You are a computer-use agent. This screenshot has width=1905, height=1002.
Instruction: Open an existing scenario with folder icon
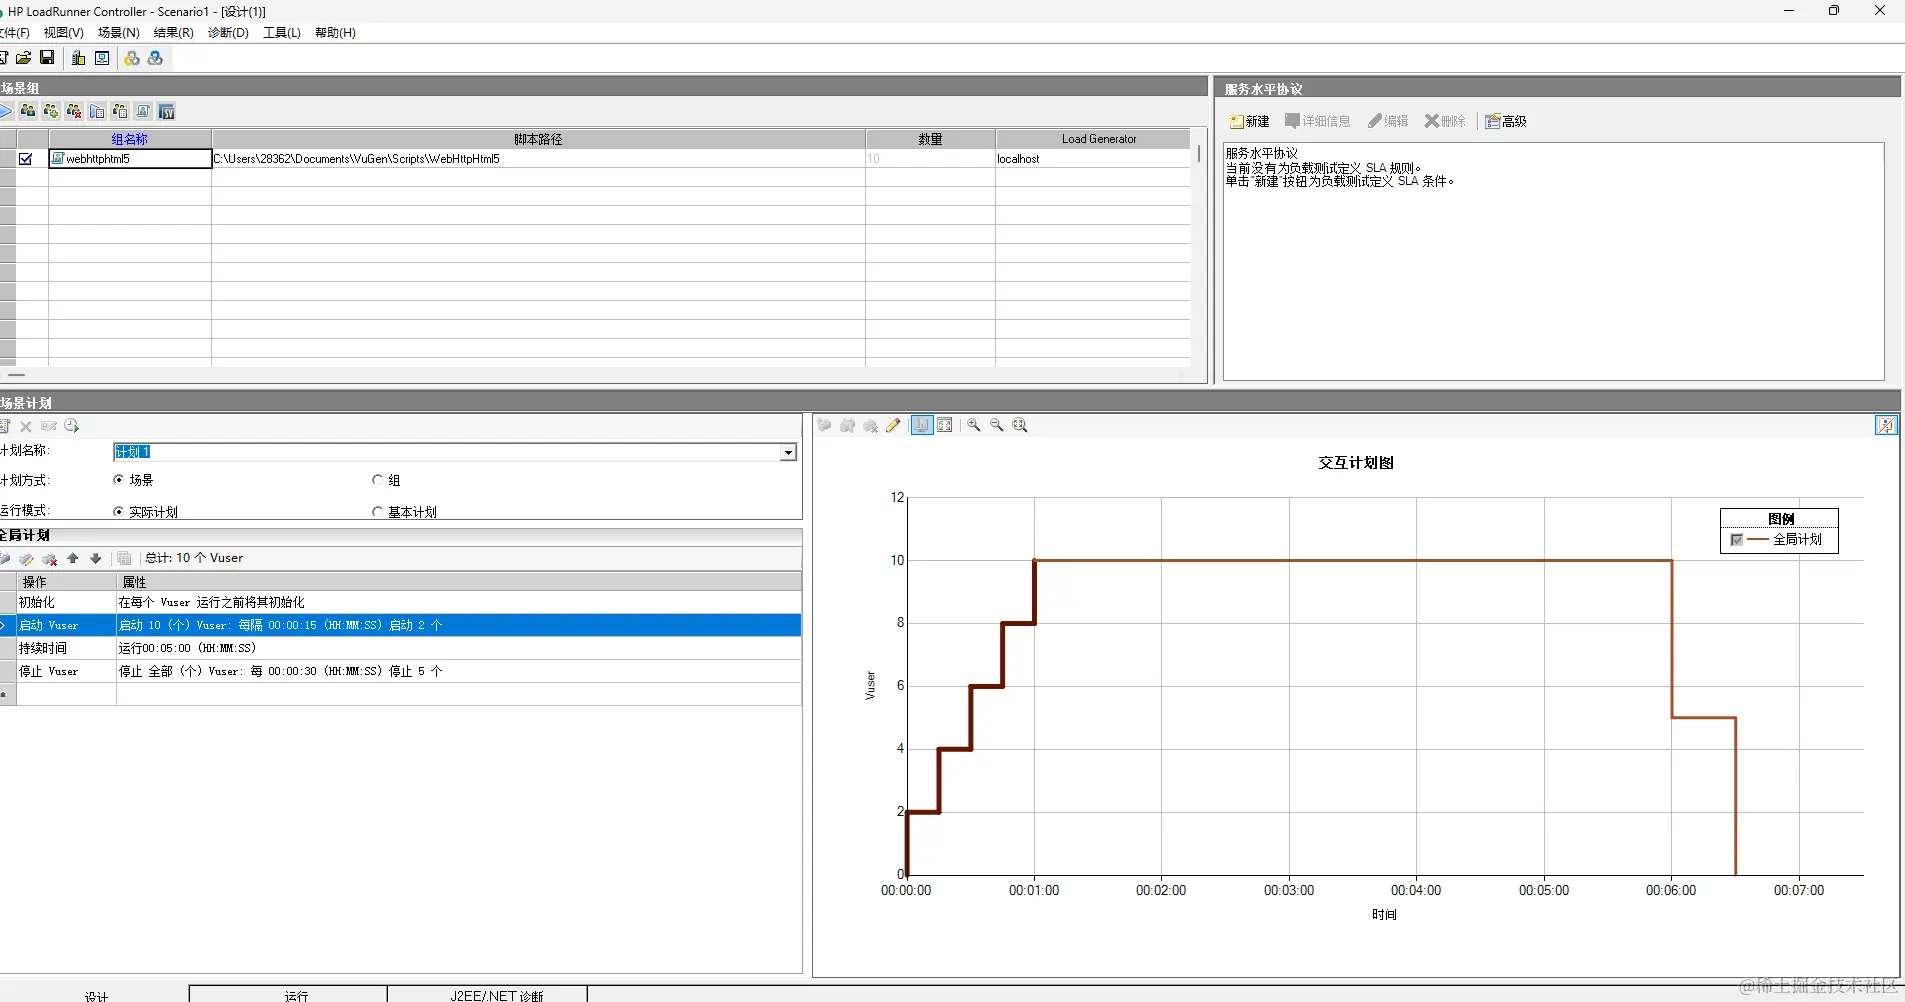[x=23, y=58]
